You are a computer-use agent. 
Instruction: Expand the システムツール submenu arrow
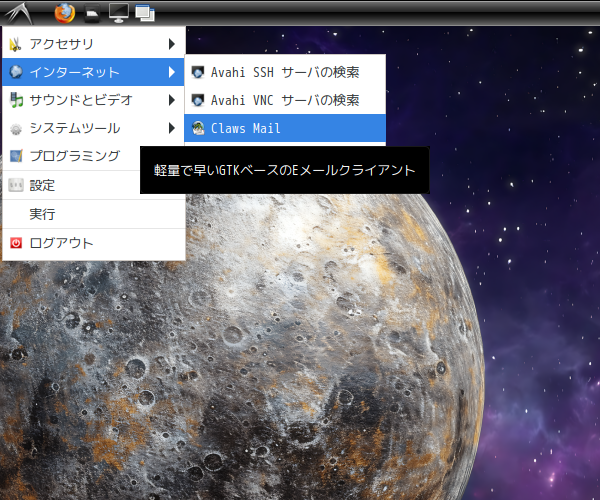(x=172, y=128)
